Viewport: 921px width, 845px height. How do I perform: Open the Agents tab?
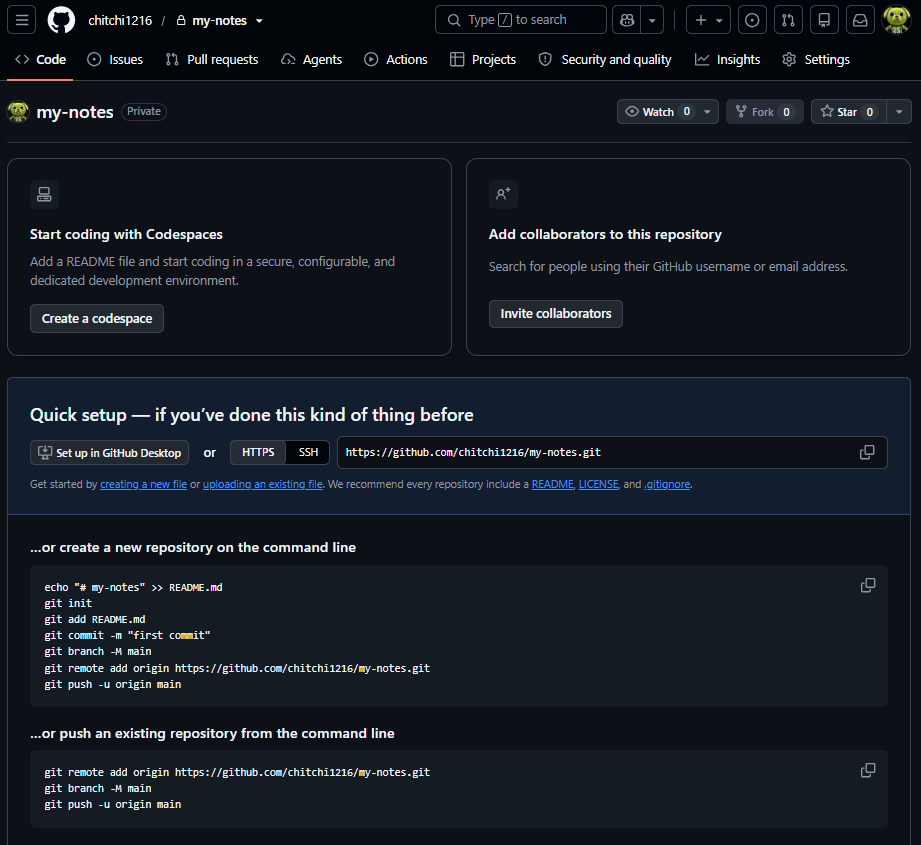[312, 59]
